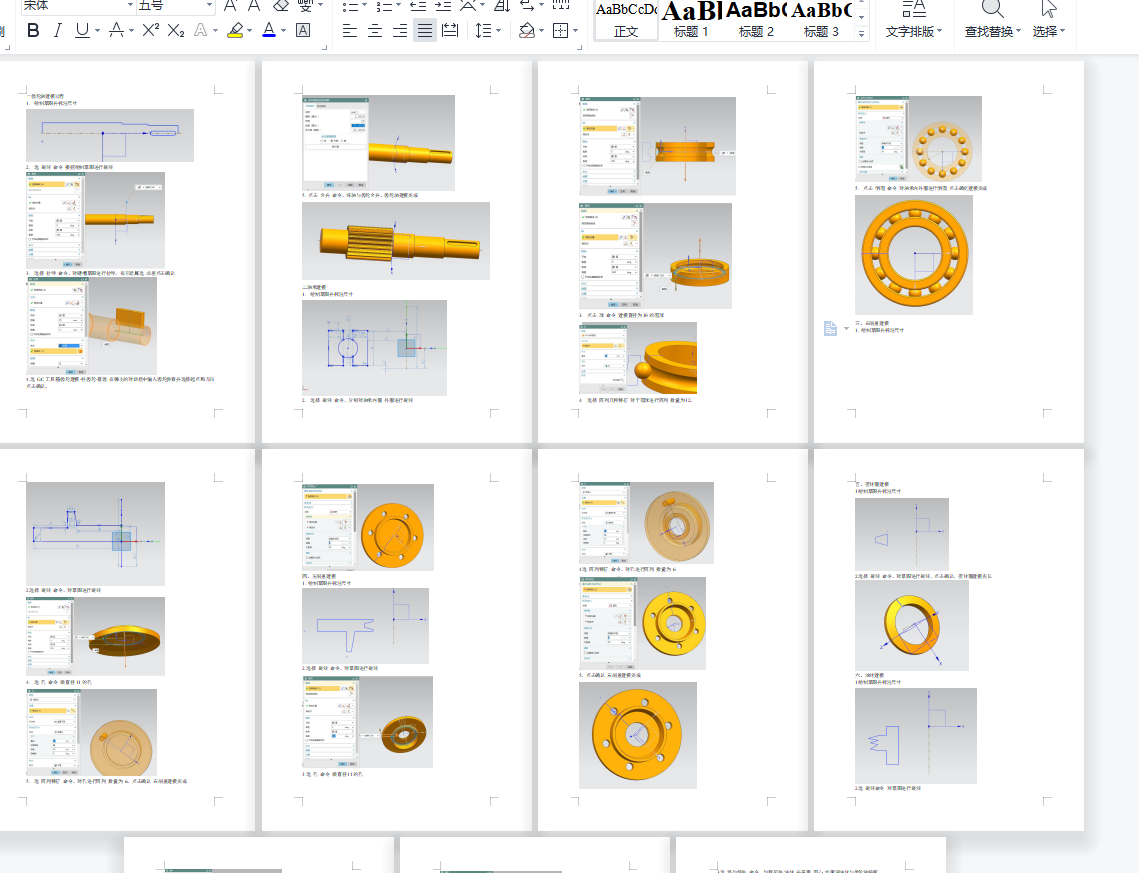Click floating paragraph layout icon beside page four
This screenshot has width=1139, height=873.
coord(830,329)
